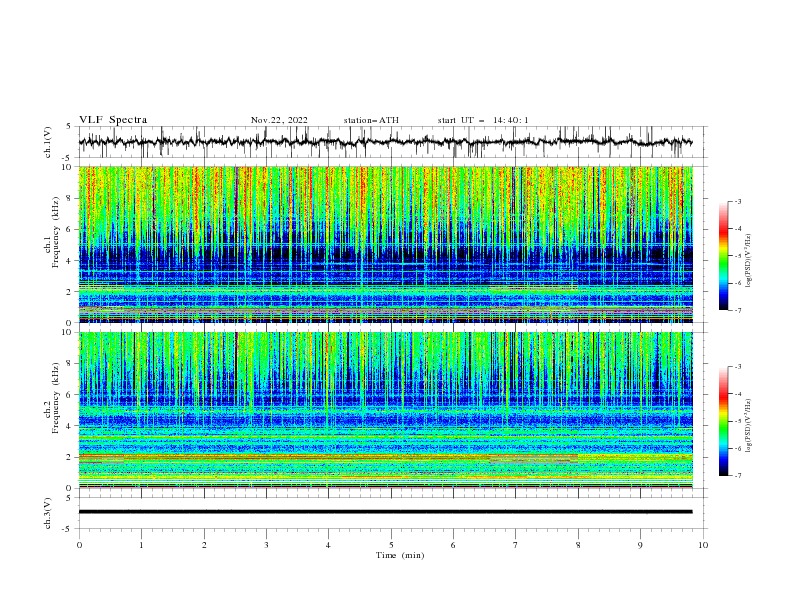792x612 pixels.
Task: Click the "-5" label on ch.1 colorbar
Action: pyautogui.click(x=738, y=256)
